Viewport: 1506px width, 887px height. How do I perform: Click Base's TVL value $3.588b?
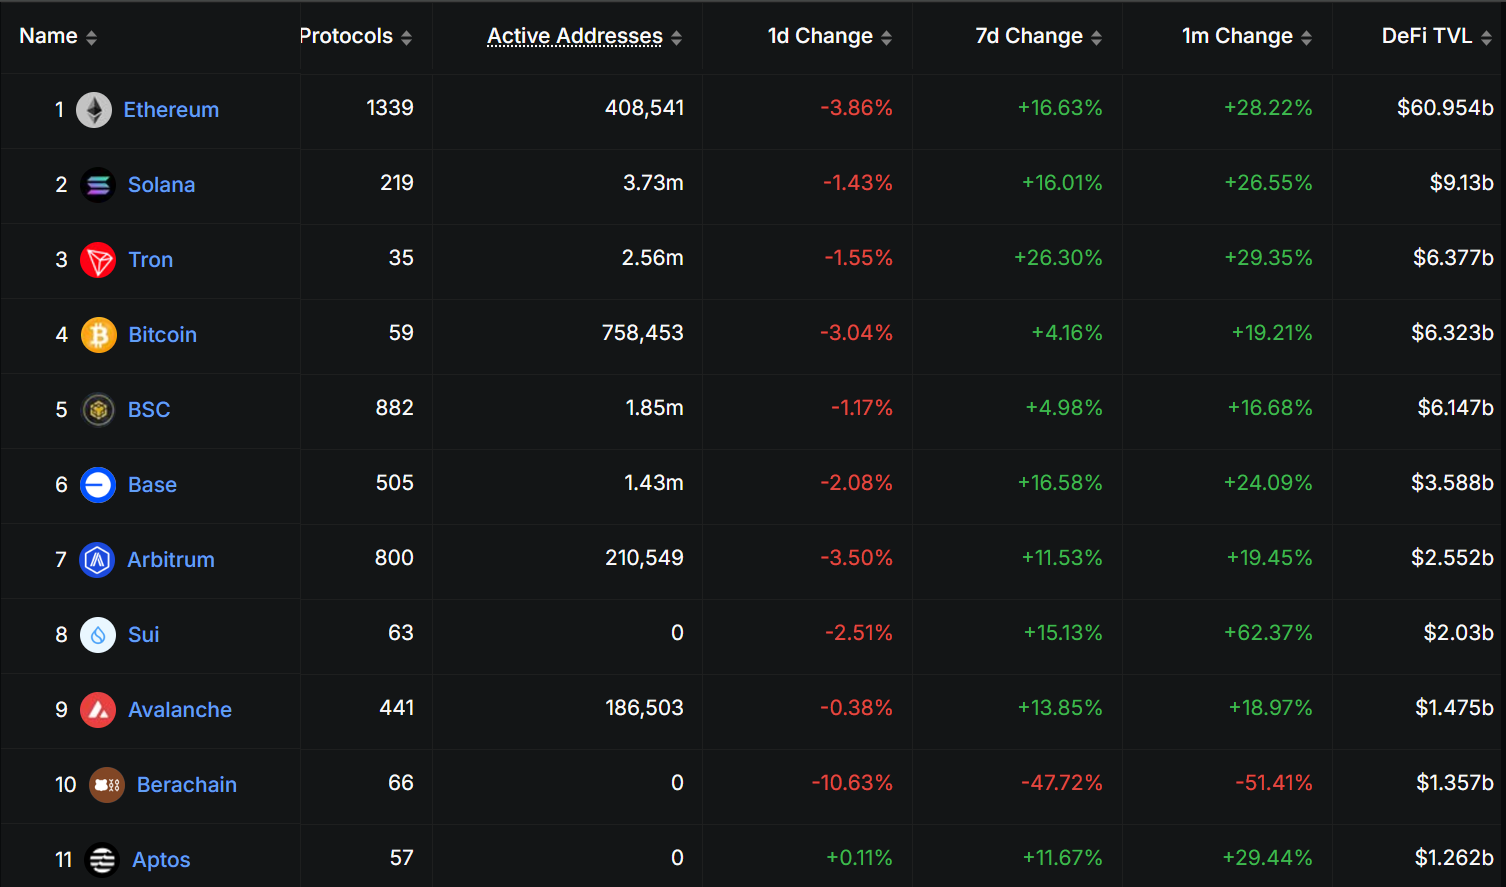pos(1452,483)
